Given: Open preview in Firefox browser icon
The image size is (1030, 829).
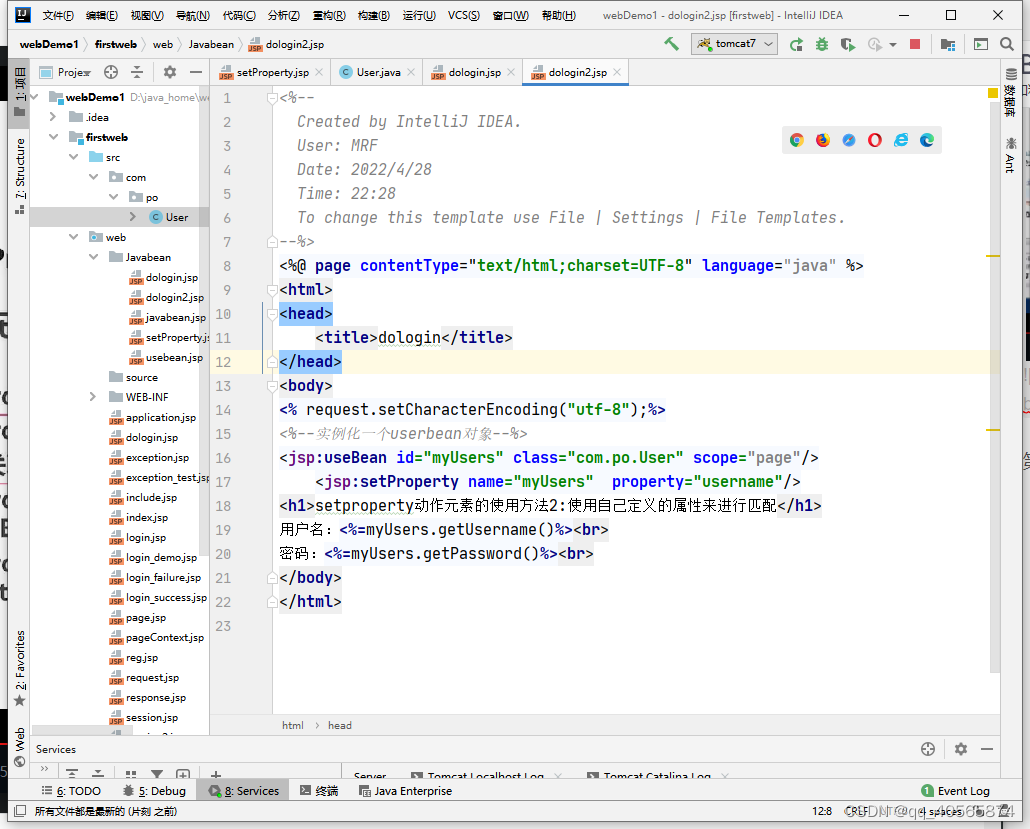Looking at the screenshot, I should [823, 140].
